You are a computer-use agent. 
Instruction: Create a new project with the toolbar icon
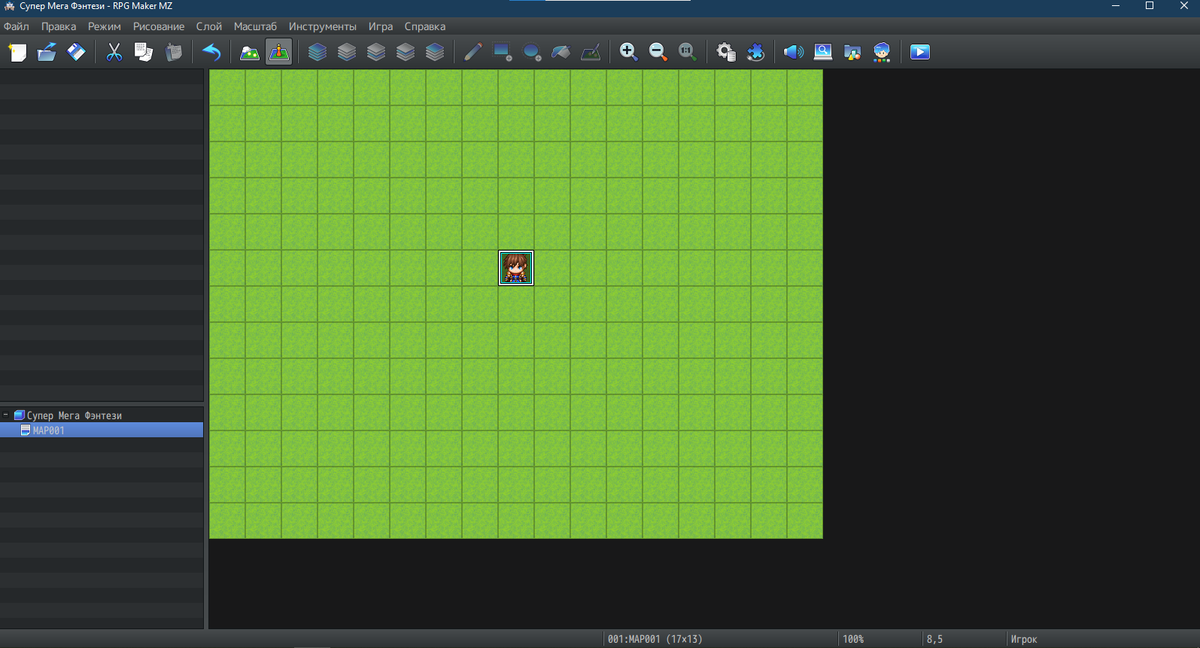point(17,52)
